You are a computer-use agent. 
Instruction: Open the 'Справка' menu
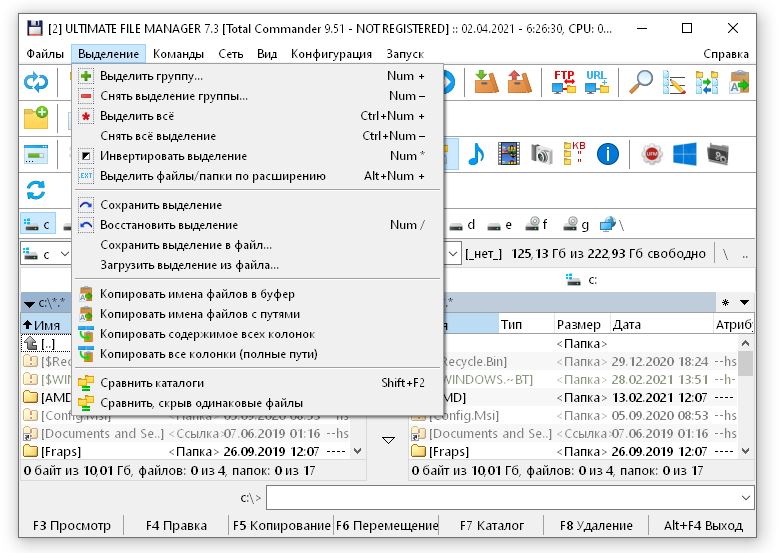(x=726, y=53)
